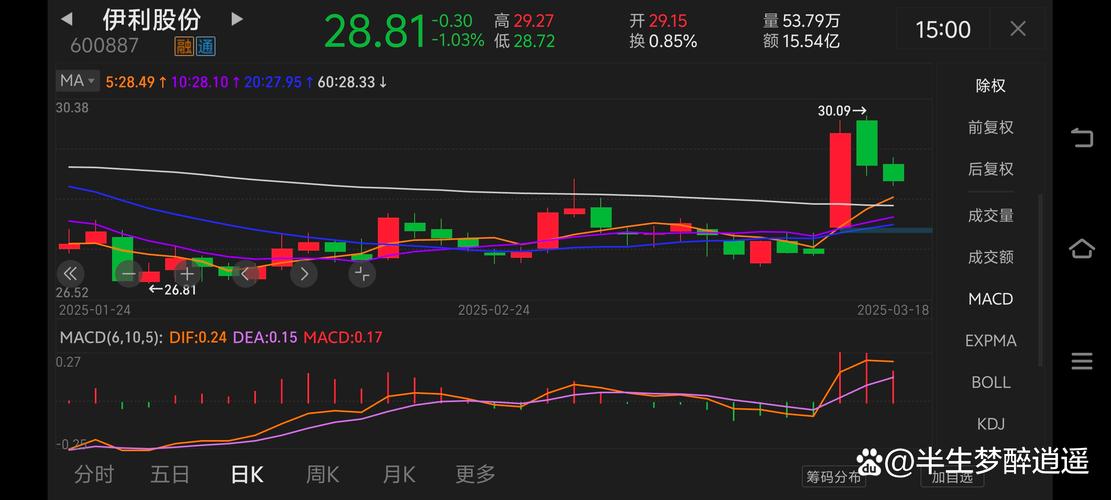Zoom out the K-line chart (minus)

click(x=128, y=273)
